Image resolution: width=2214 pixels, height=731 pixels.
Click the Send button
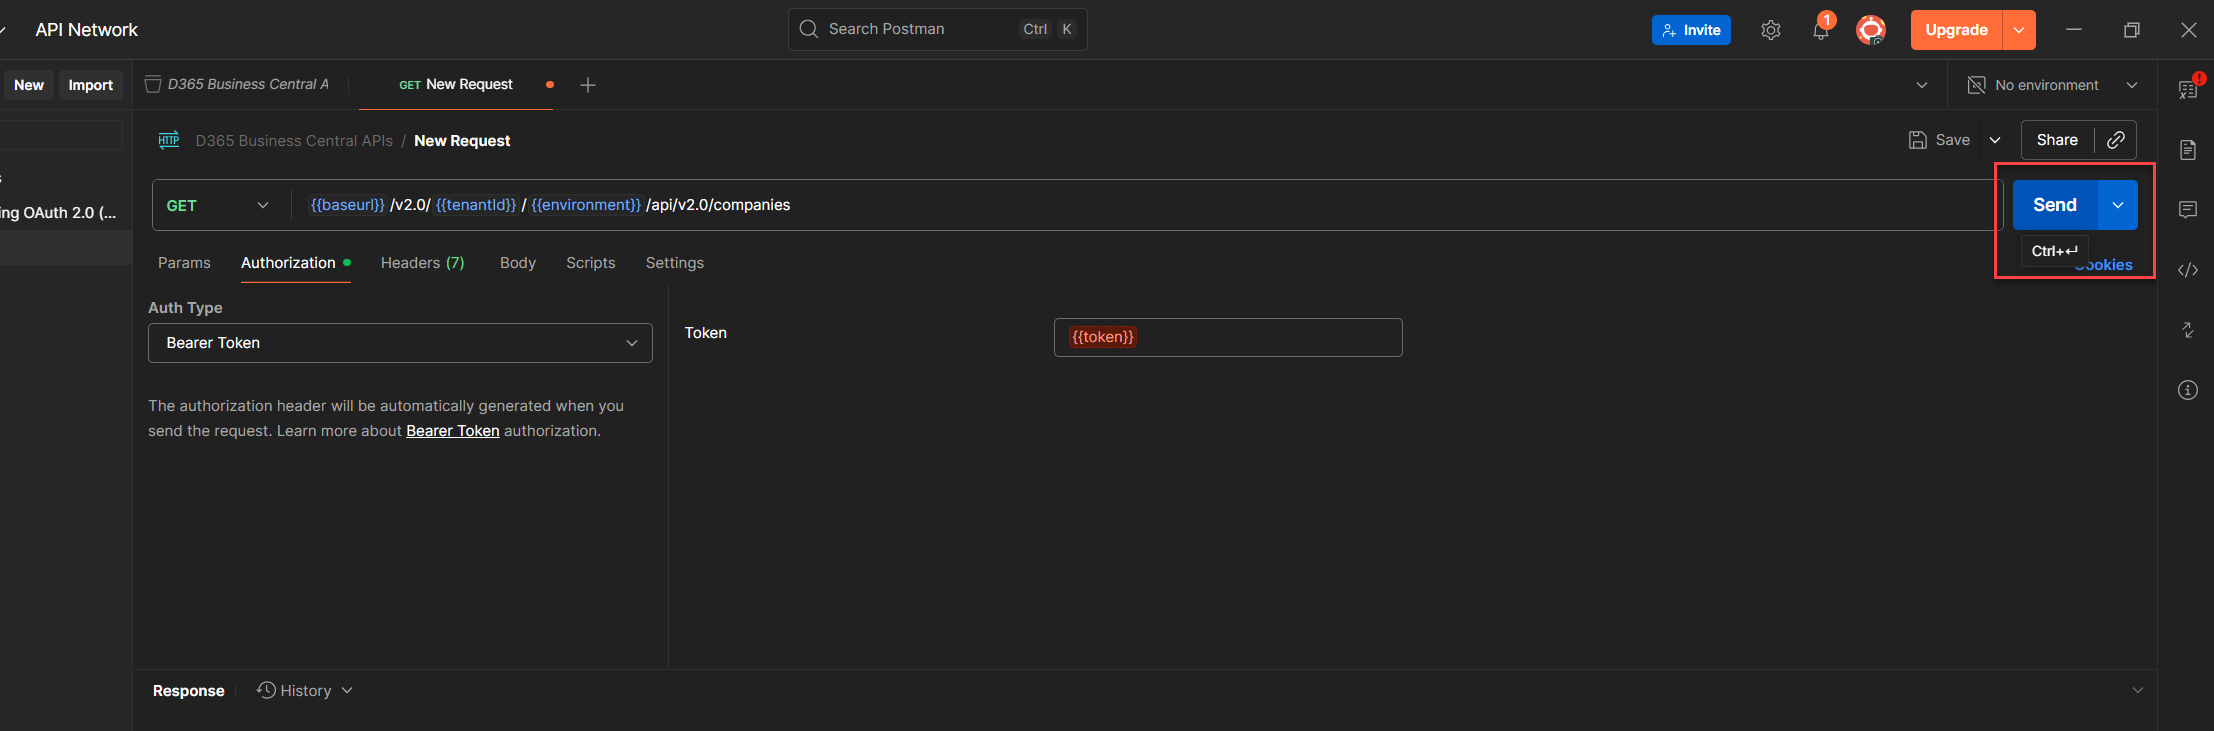click(x=2055, y=205)
